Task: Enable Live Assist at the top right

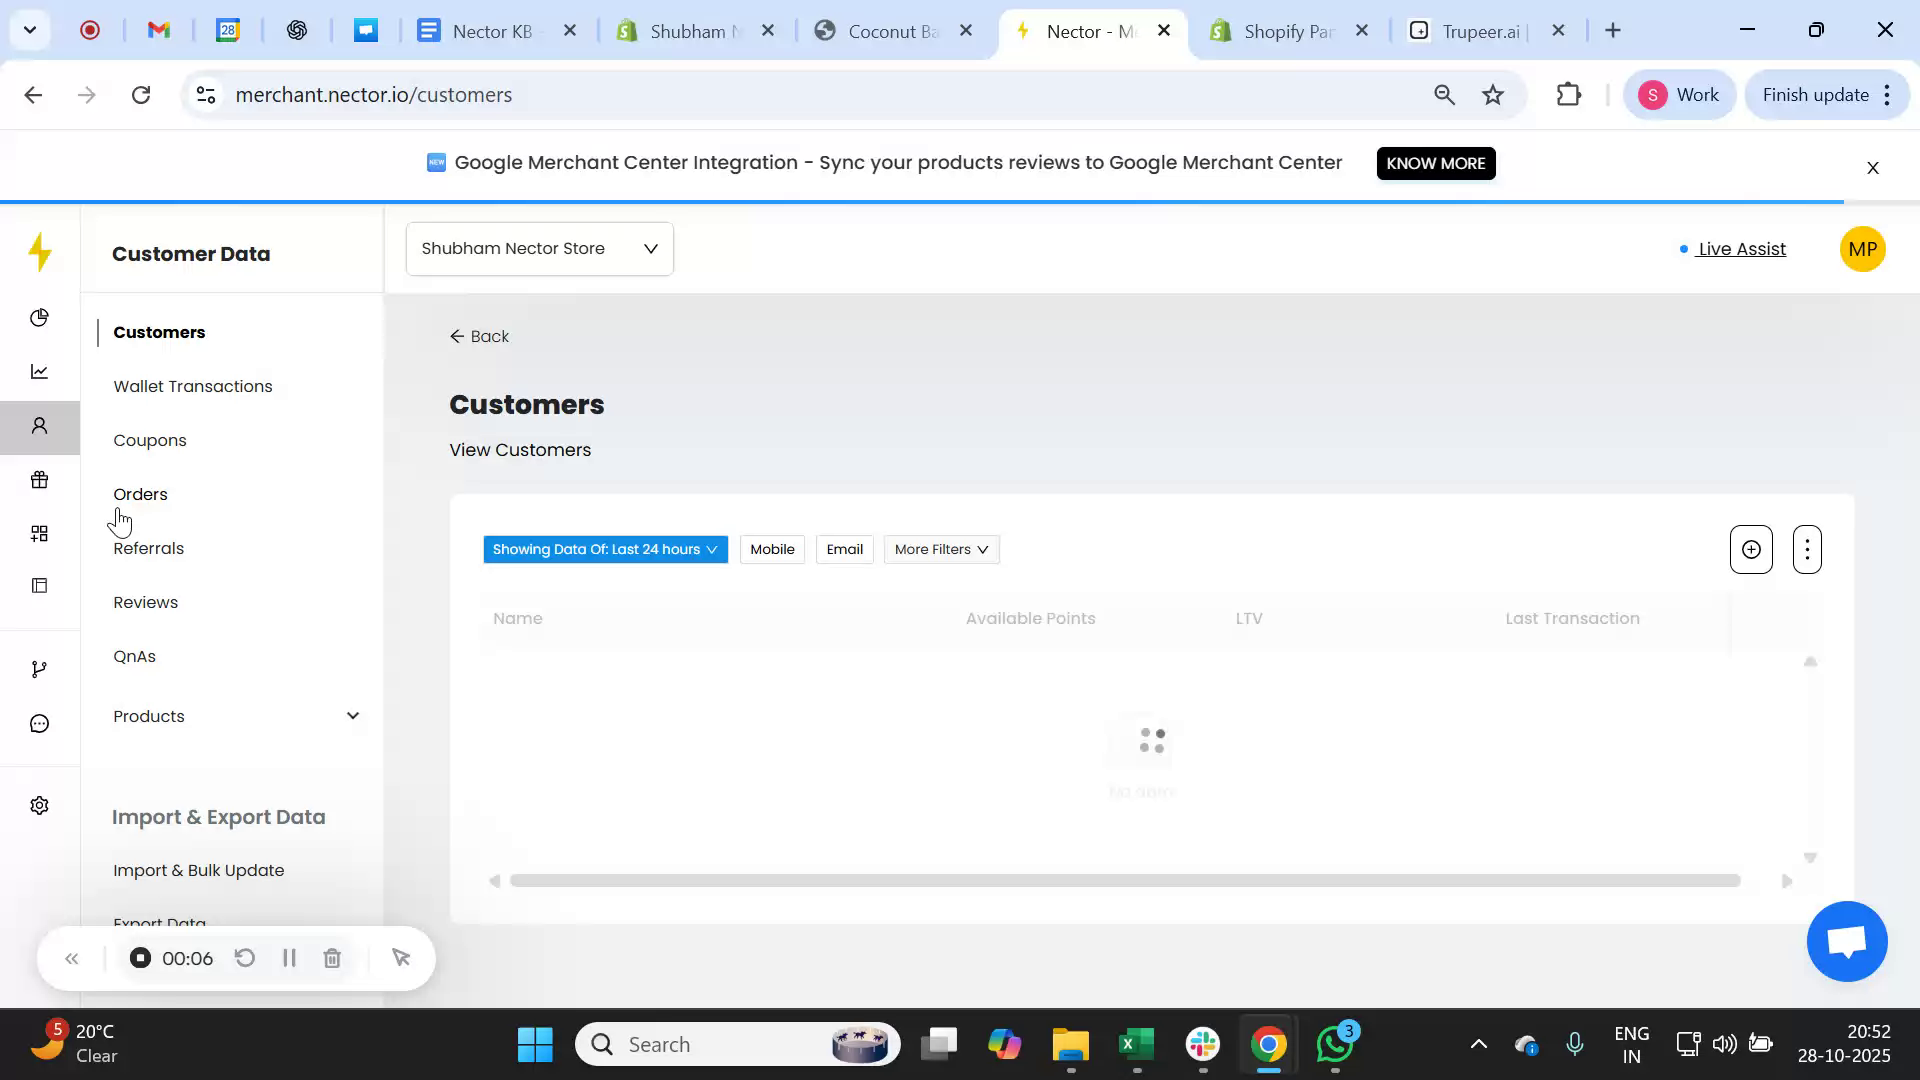Action: point(1742,249)
